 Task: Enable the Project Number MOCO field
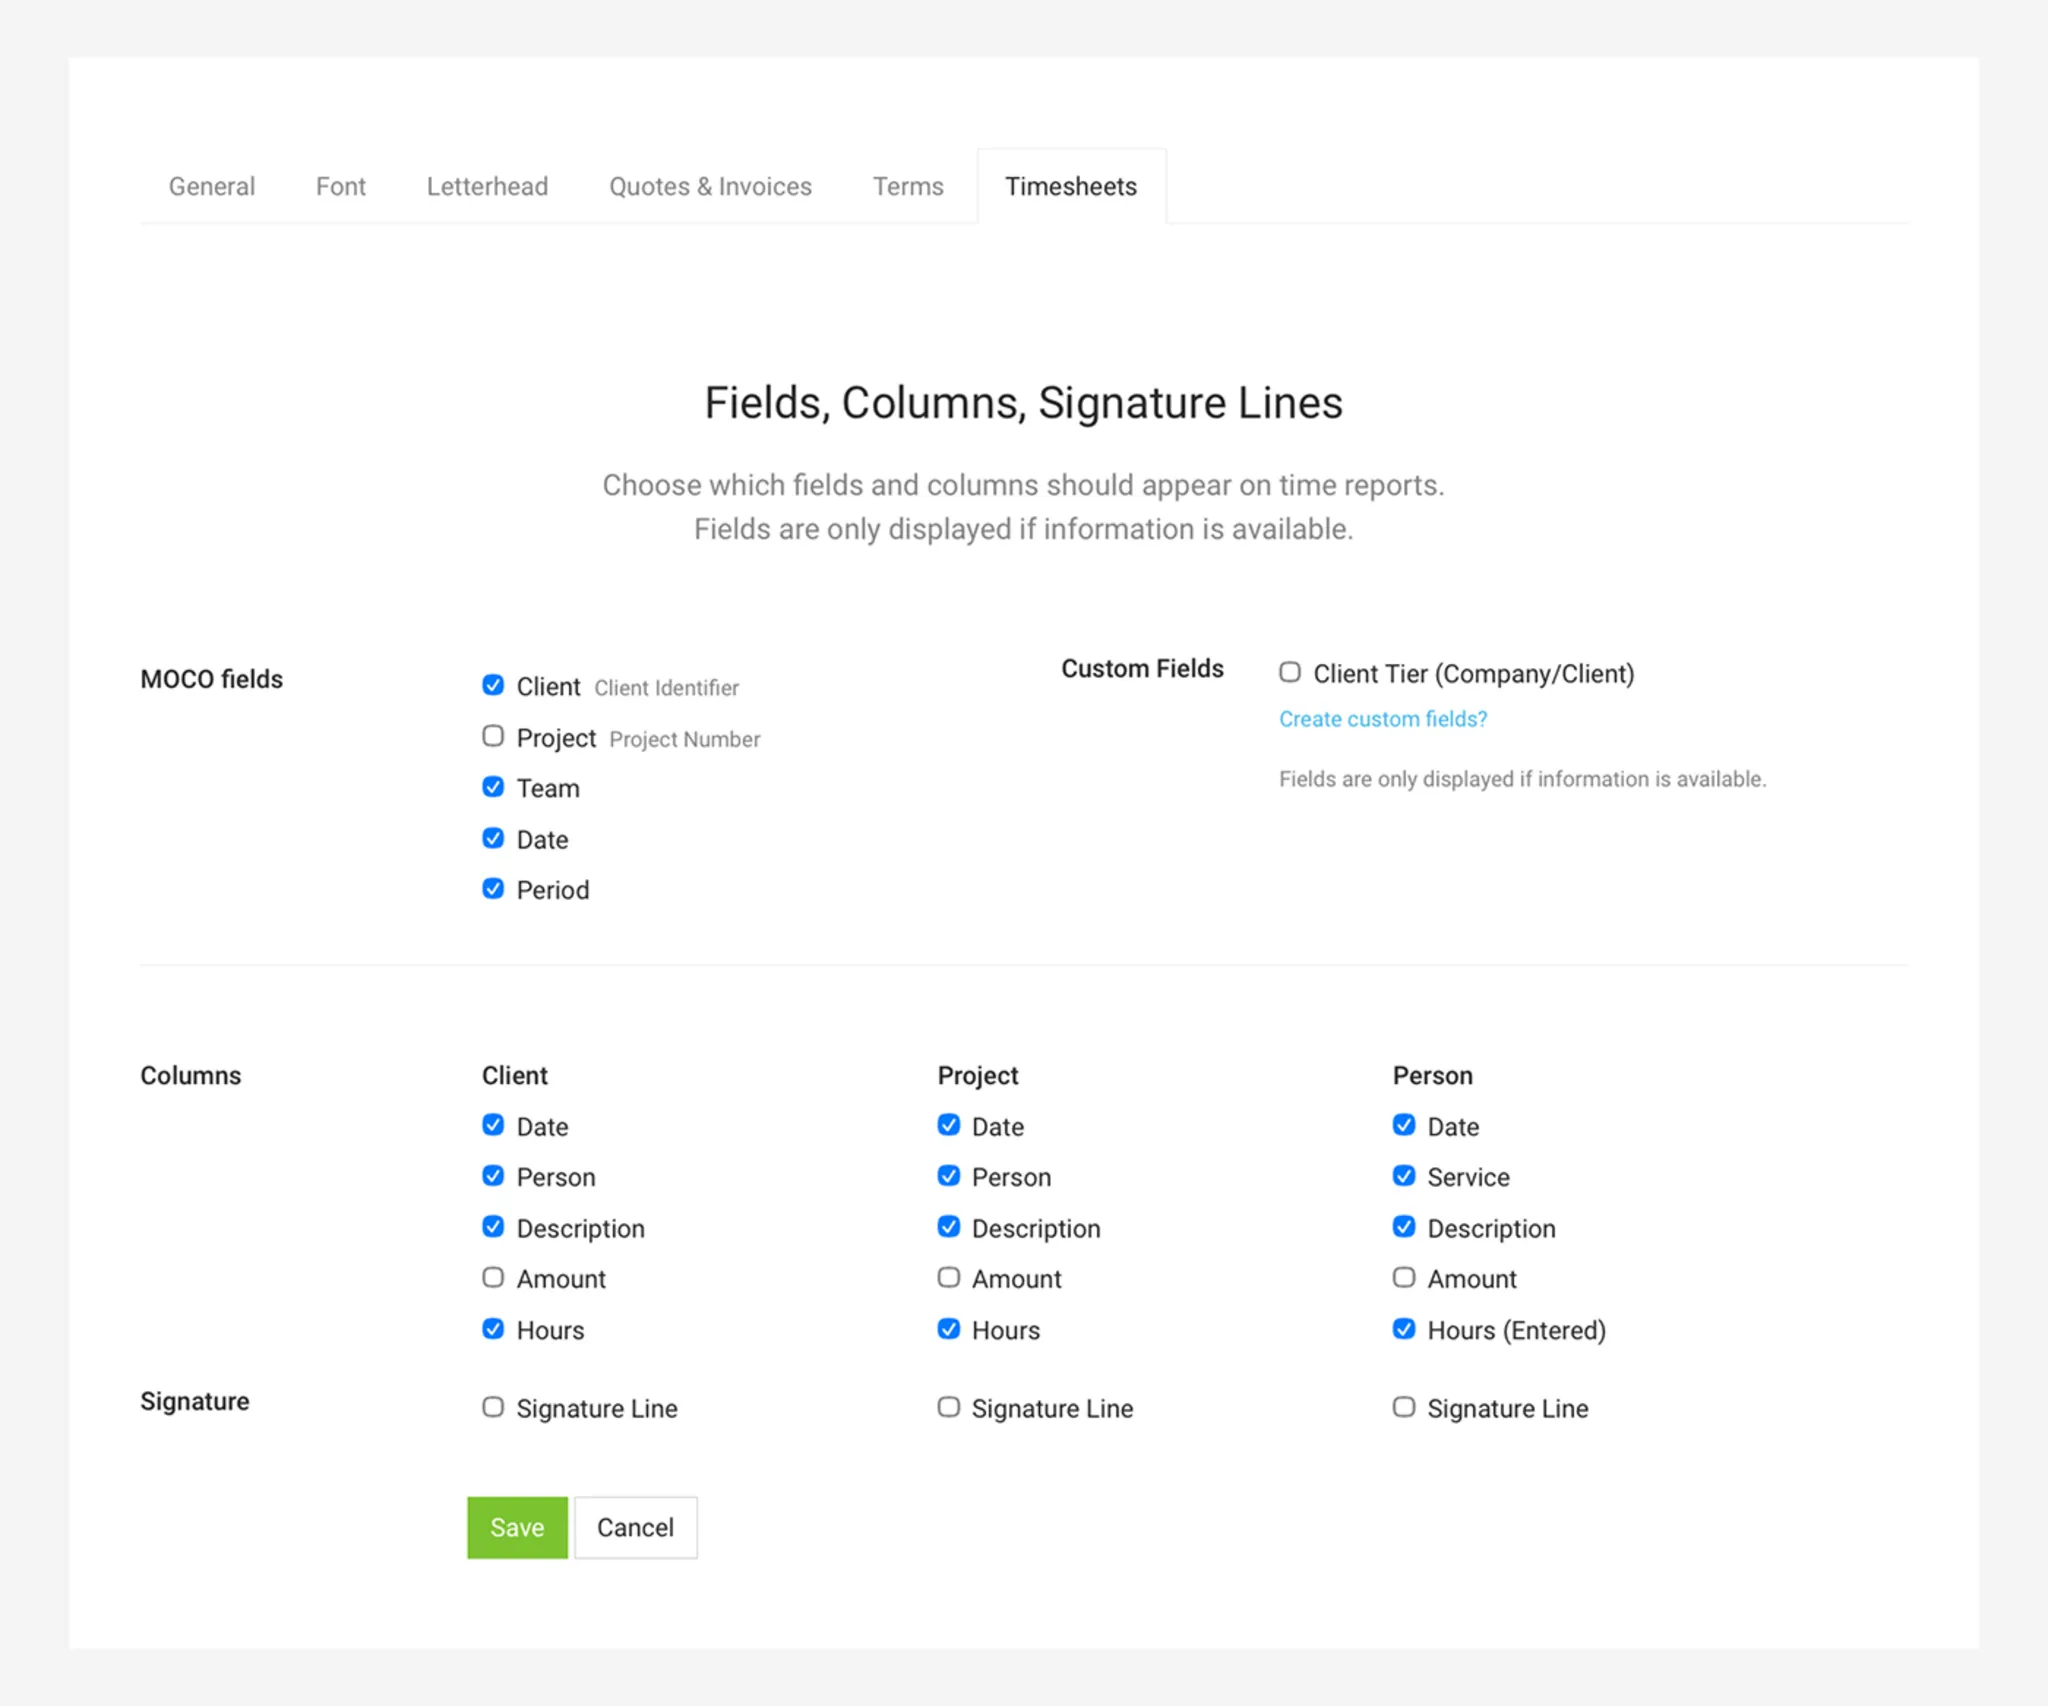[493, 736]
